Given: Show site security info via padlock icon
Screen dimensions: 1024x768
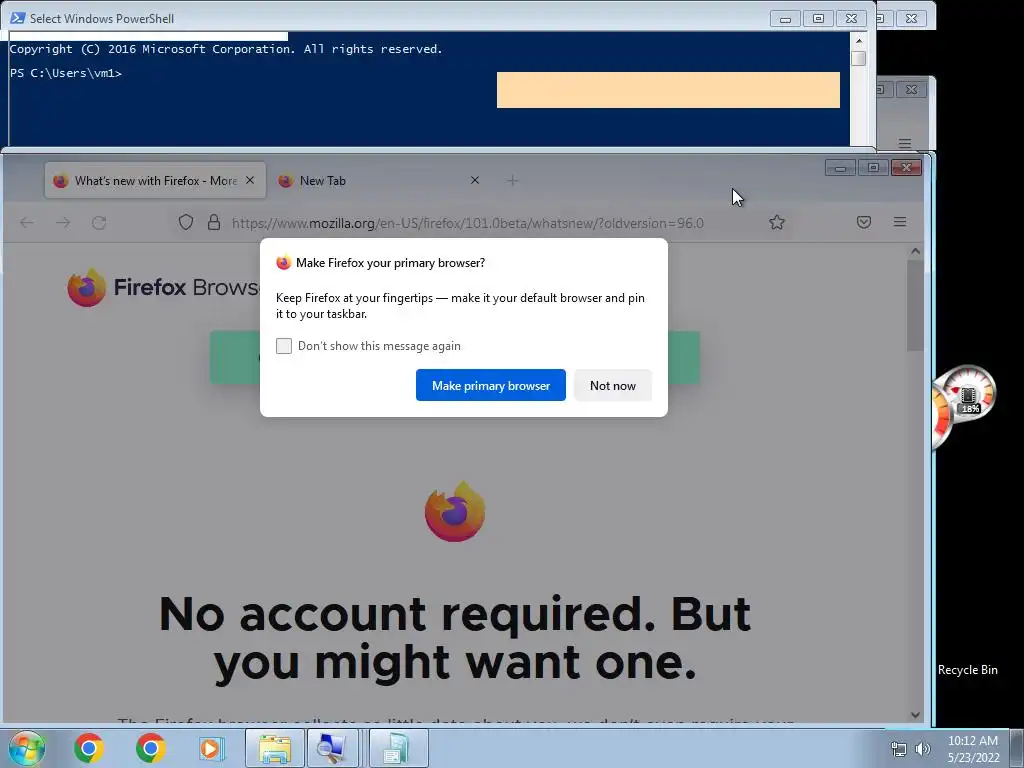Looking at the screenshot, I should tap(214, 222).
